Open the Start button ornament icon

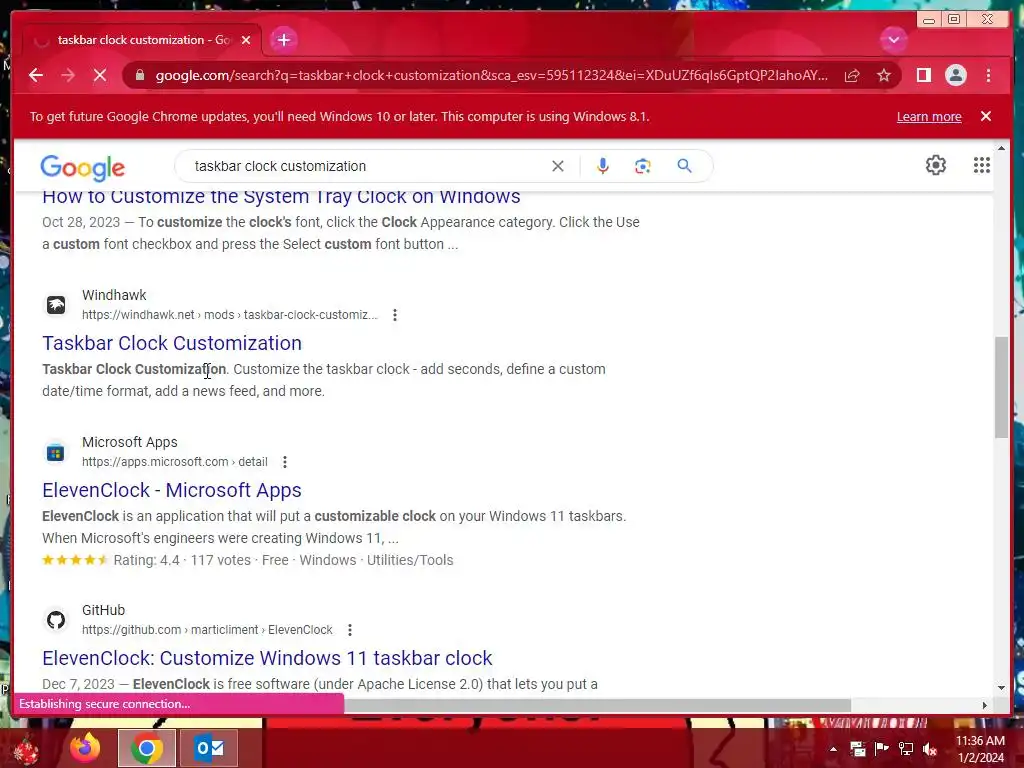(x=26, y=750)
